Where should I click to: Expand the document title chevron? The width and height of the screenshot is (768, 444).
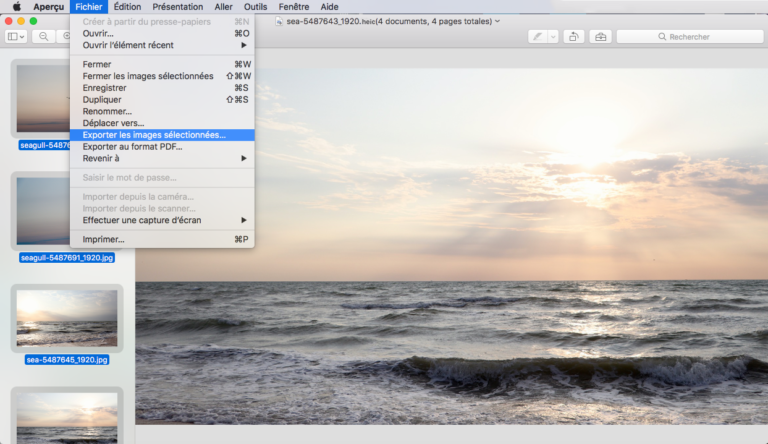(498, 21)
